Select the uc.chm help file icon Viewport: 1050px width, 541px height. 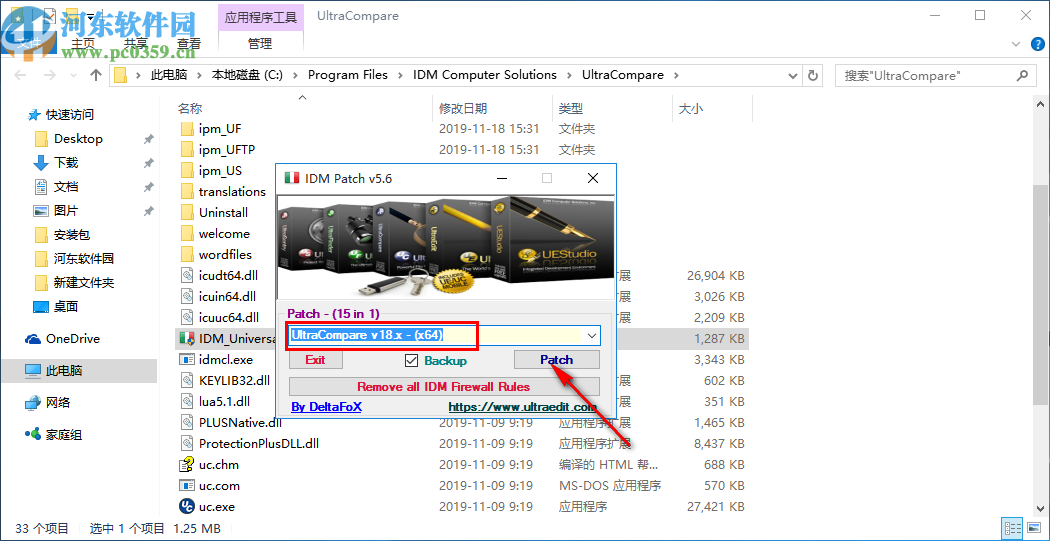coord(187,465)
